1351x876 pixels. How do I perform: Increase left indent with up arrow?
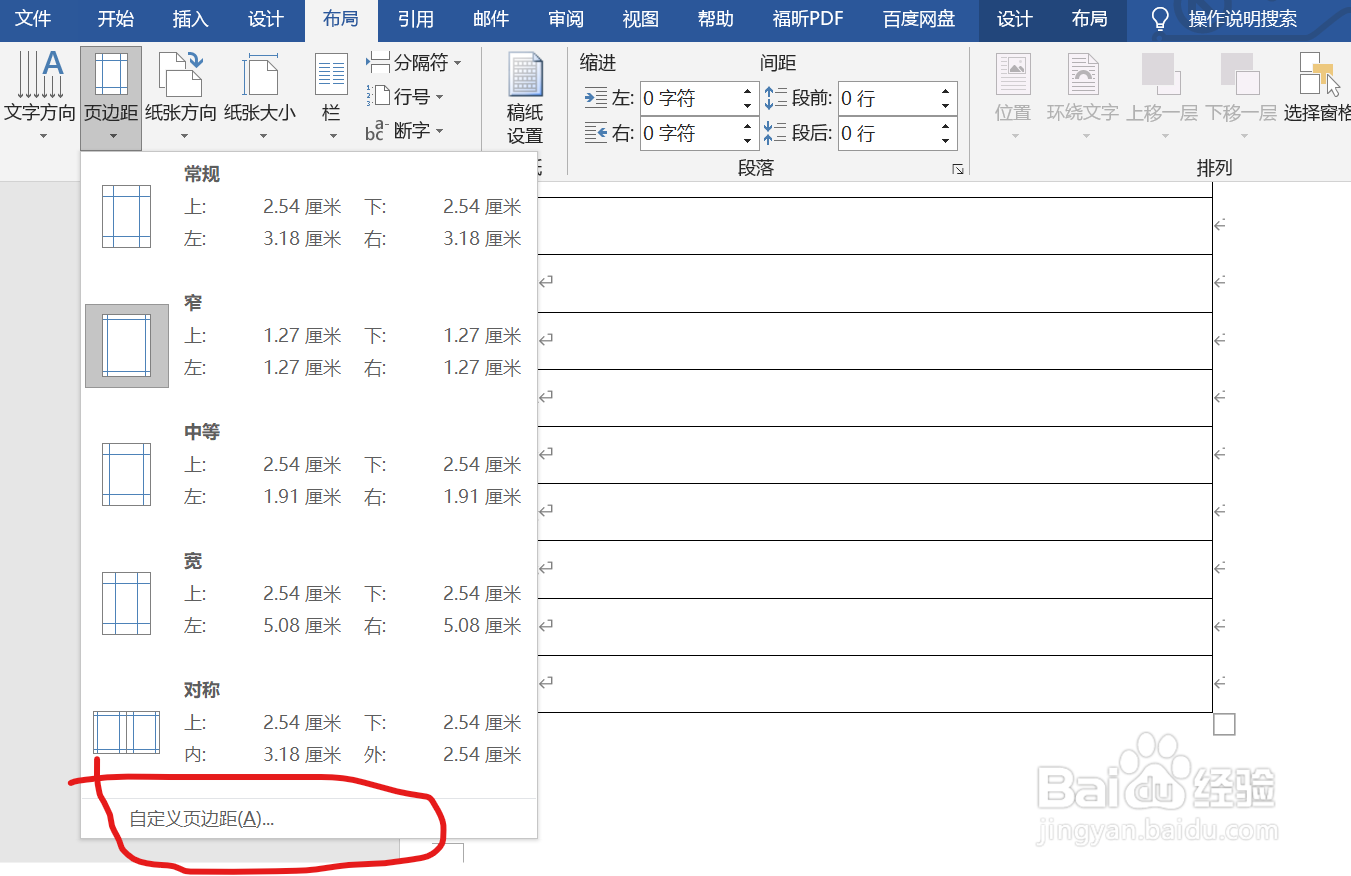747,91
